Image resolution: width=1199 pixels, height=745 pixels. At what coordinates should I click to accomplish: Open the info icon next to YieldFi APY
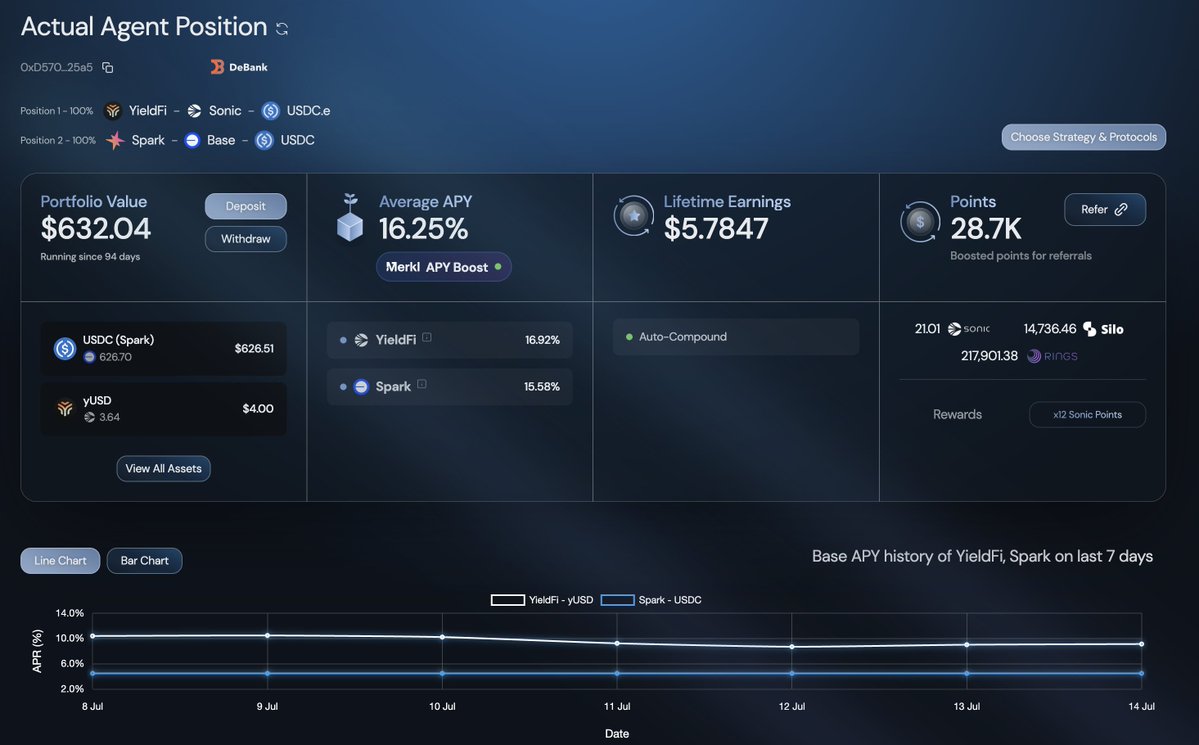point(427,337)
